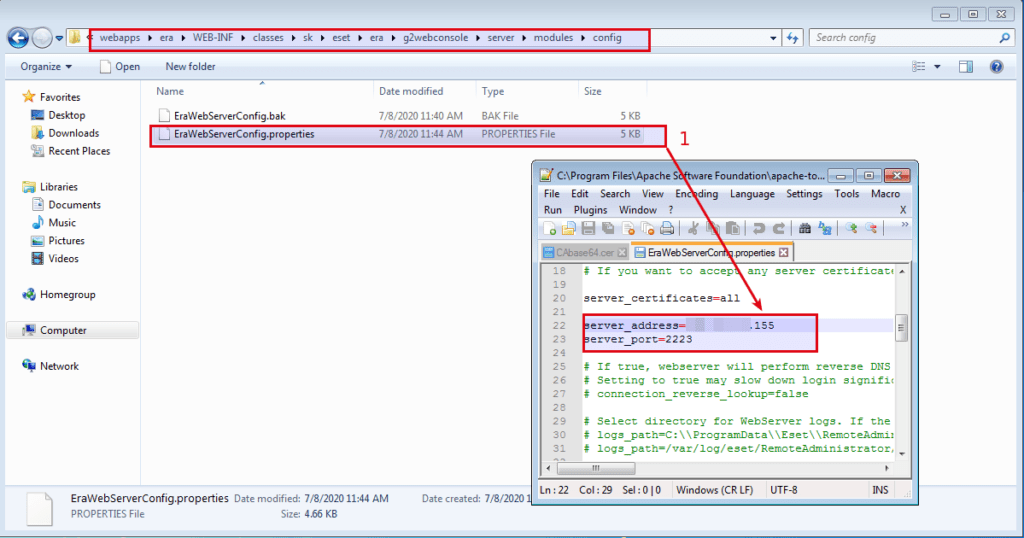The height and width of the screenshot is (538, 1024).
Task: Go back in Explorer navigation
Action: (x=18, y=38)
